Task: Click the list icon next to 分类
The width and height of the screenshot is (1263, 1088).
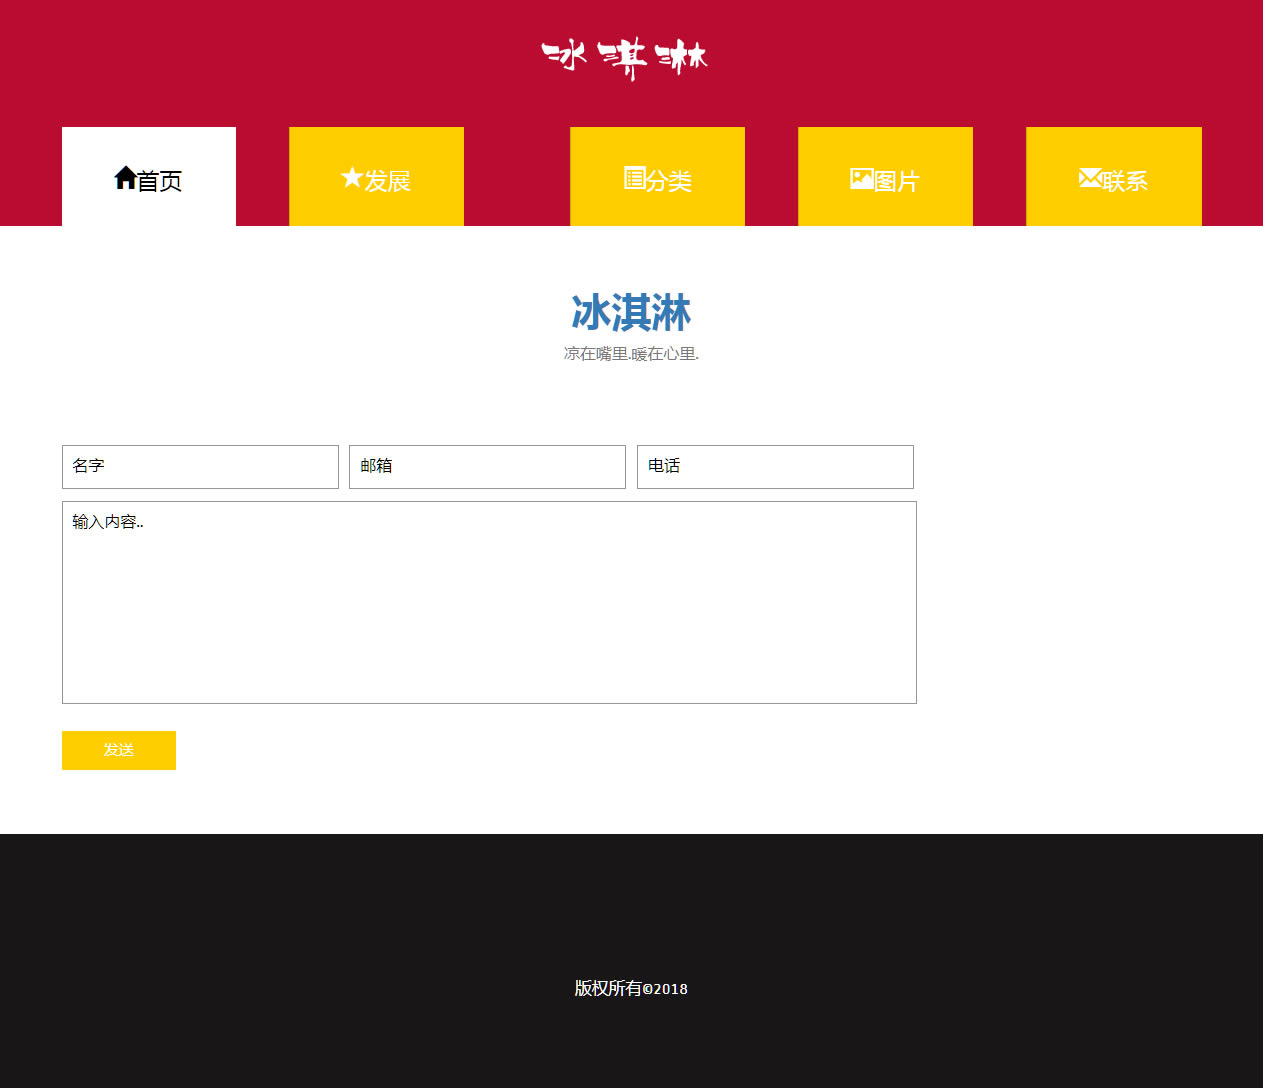Action: point(634,178)
